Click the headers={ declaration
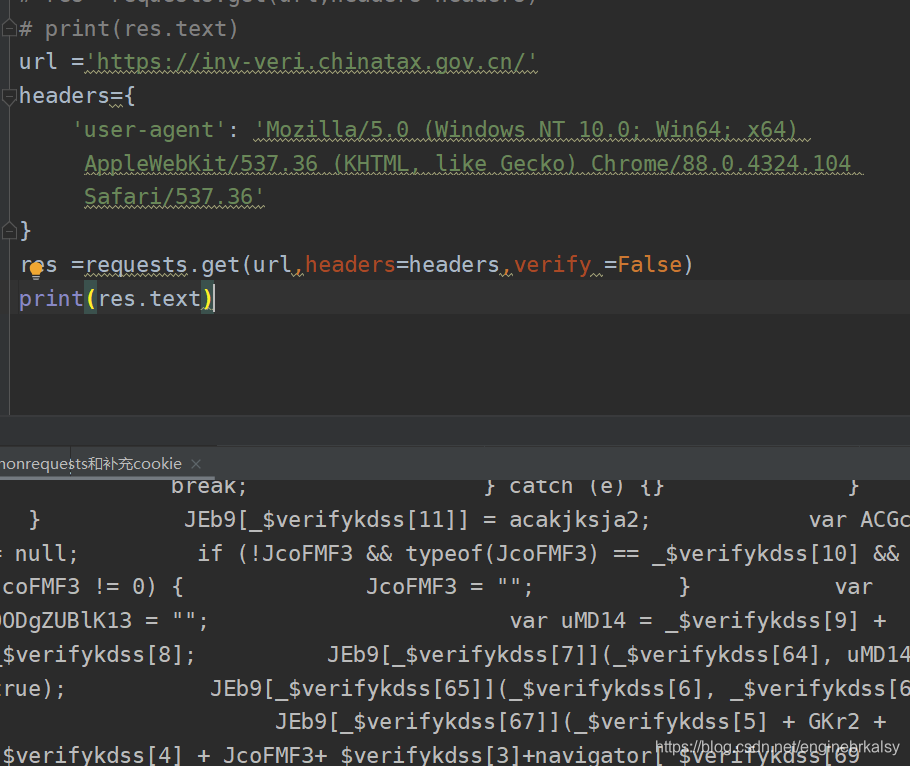 point(77,96)
